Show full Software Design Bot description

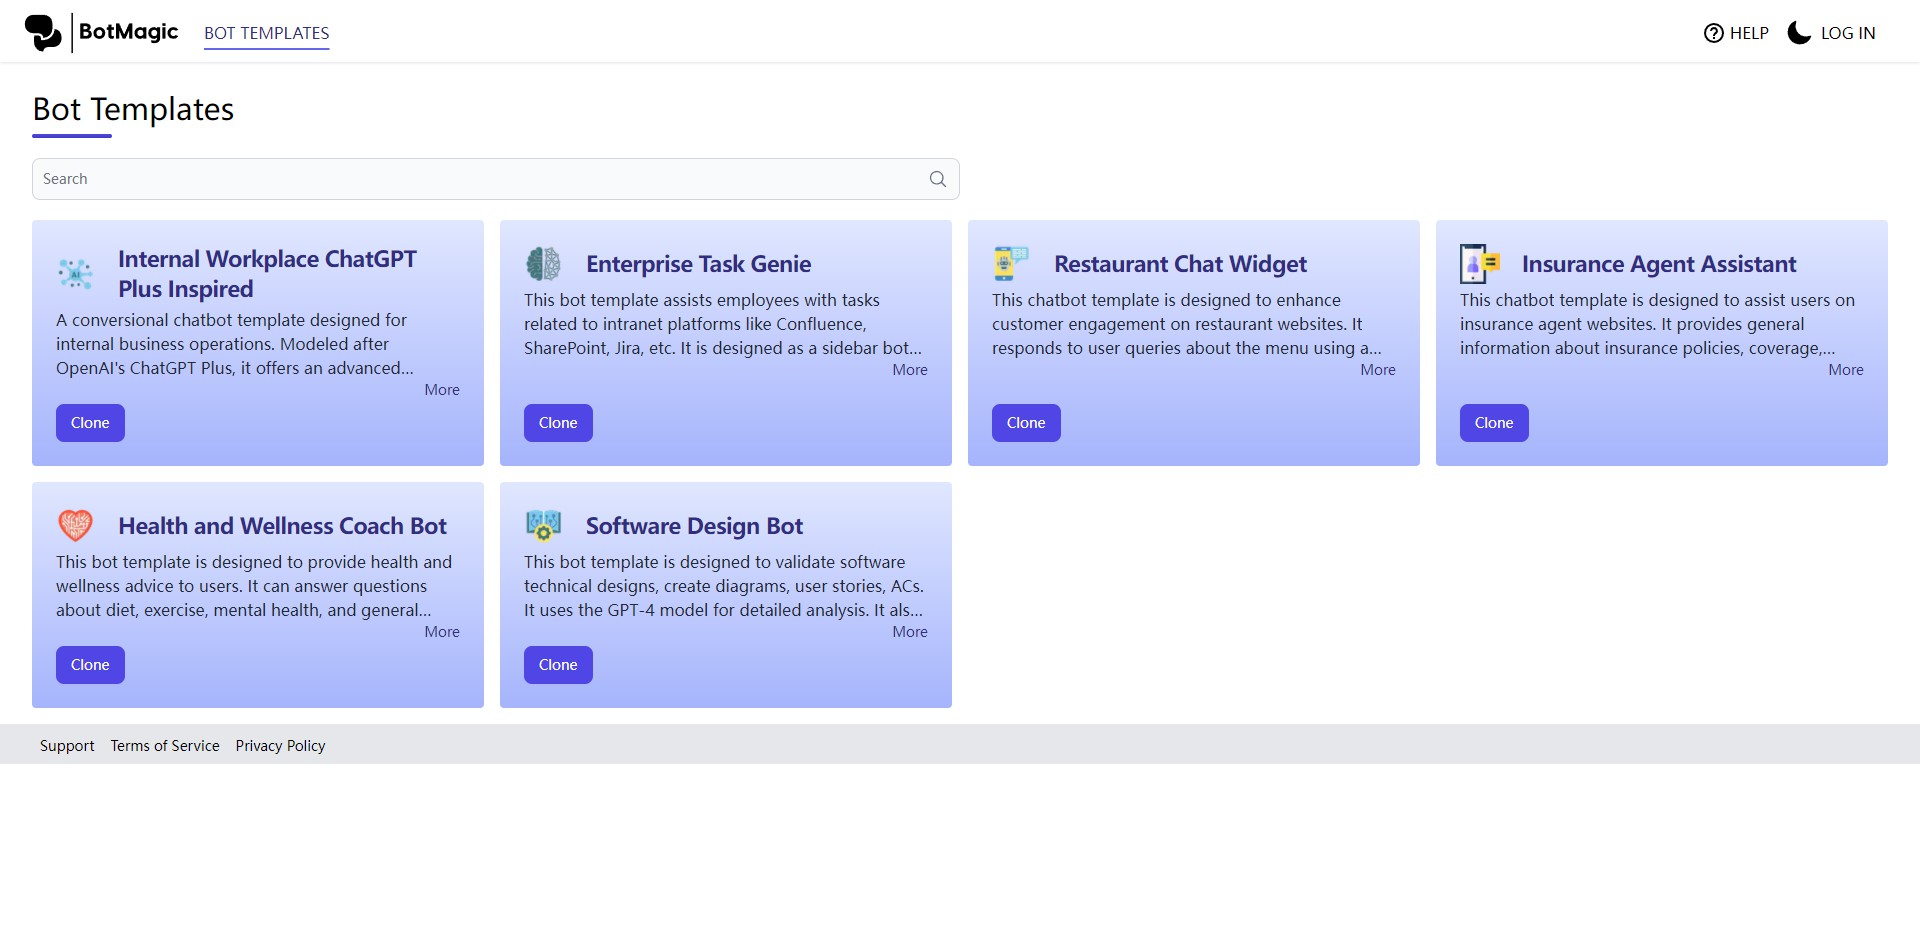coord(909,631)
